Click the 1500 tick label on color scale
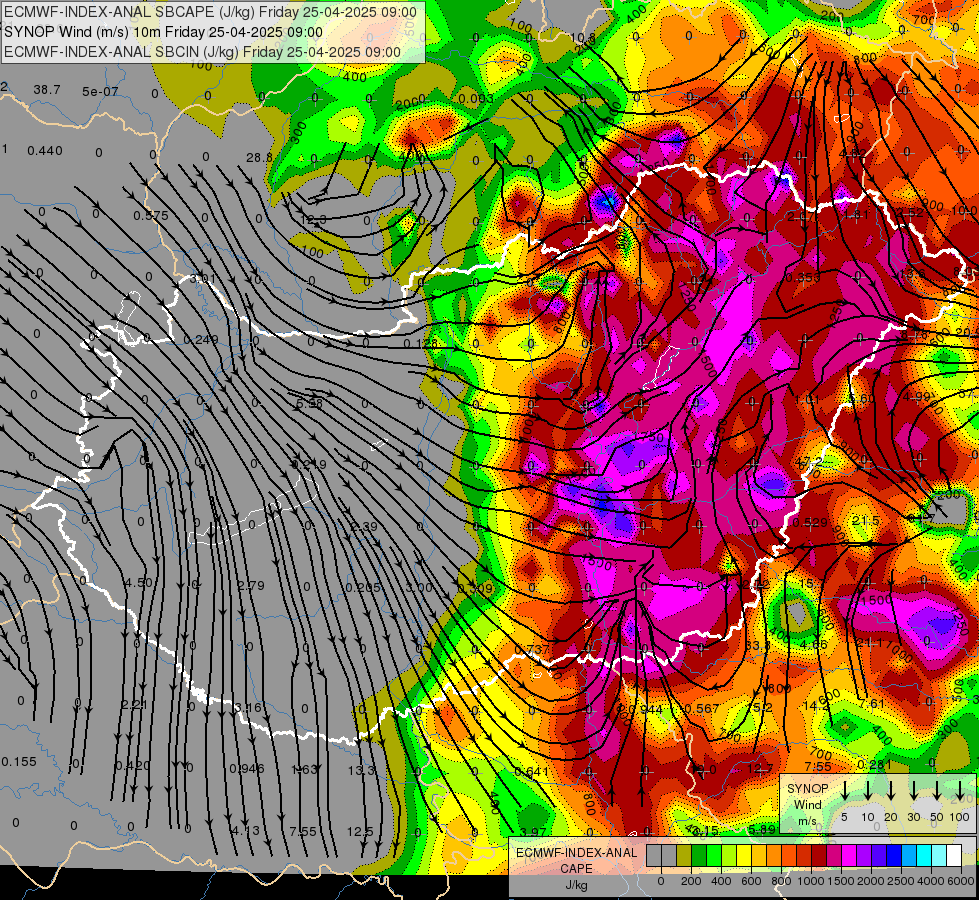The height and width of the screenshot is (900, 979). click(842, 881)
